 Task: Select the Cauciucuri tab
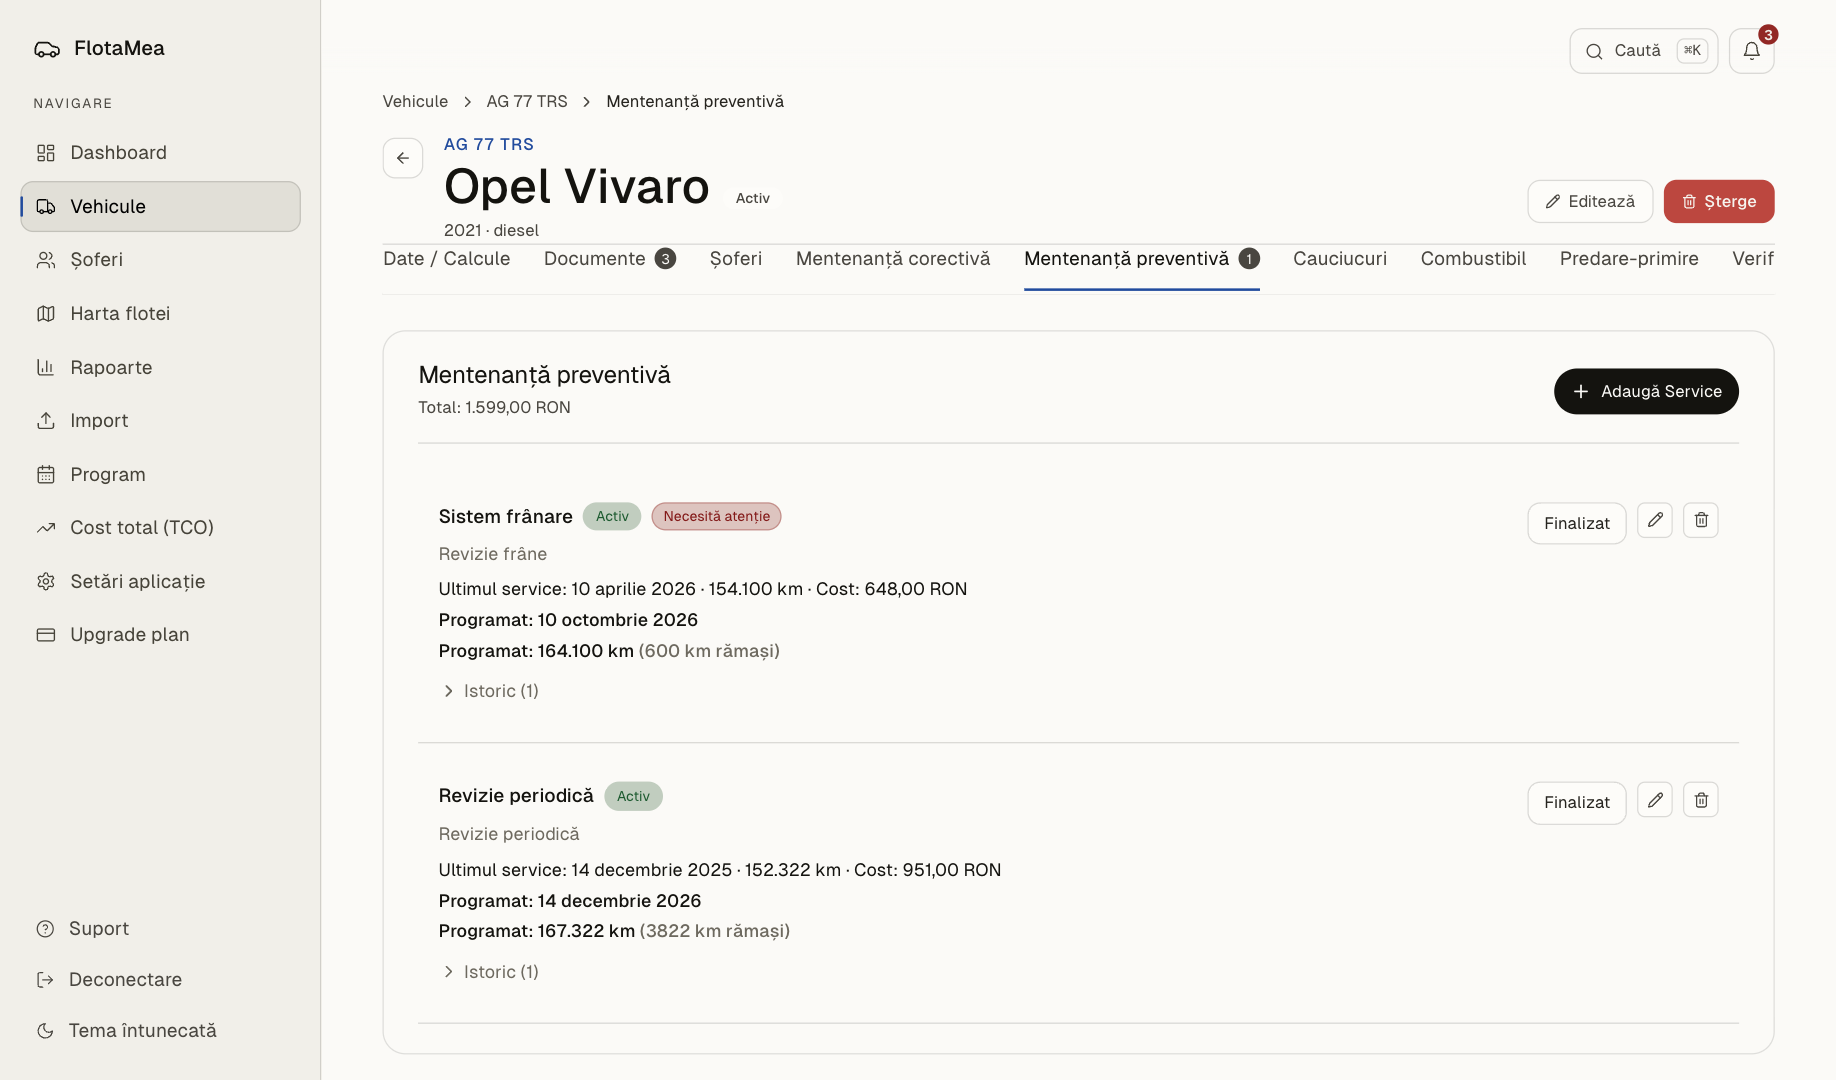(x=1340, y=259)
